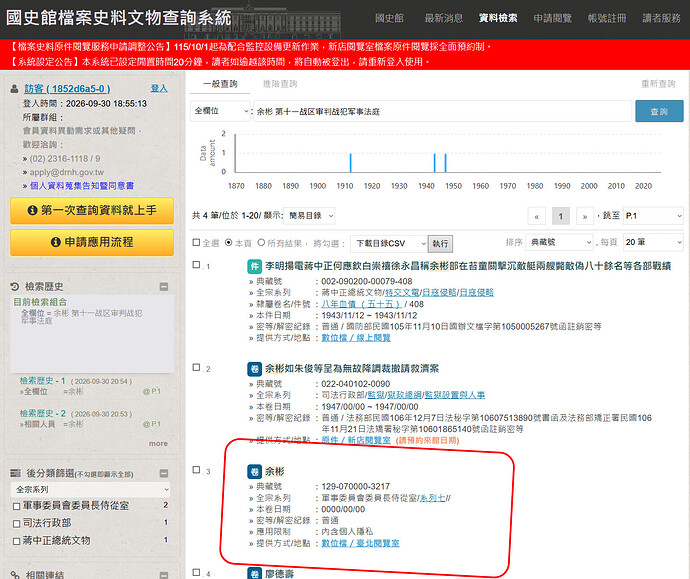The height and width of the screenshot is (579, 690).
Task: Click the blue 查詢 search button
Action: pyautogui.click(x=659, y=111)
